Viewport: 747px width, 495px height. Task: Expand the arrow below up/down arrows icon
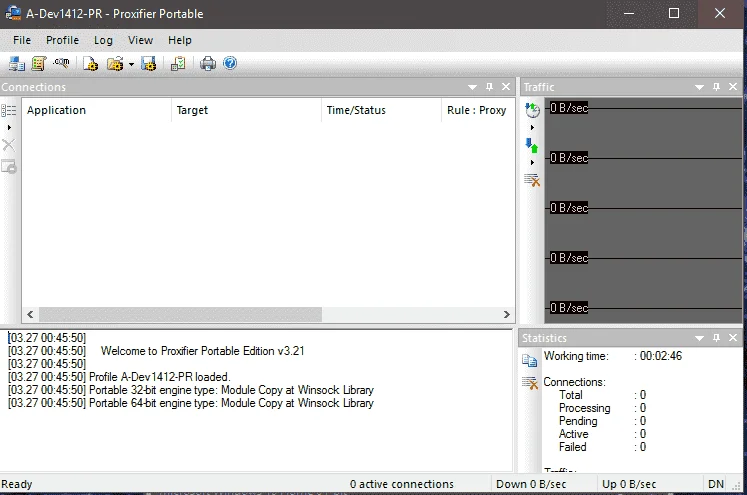click(532, 162)
